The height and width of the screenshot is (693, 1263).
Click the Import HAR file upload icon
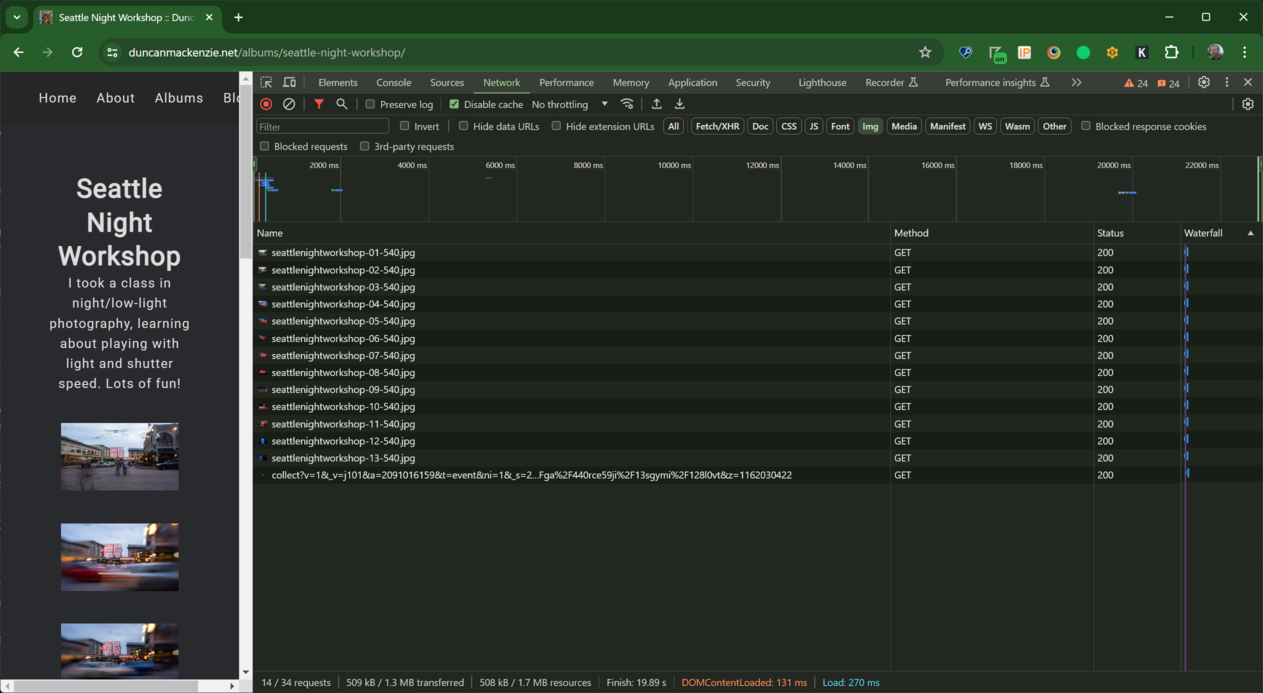tap(657, 104)
